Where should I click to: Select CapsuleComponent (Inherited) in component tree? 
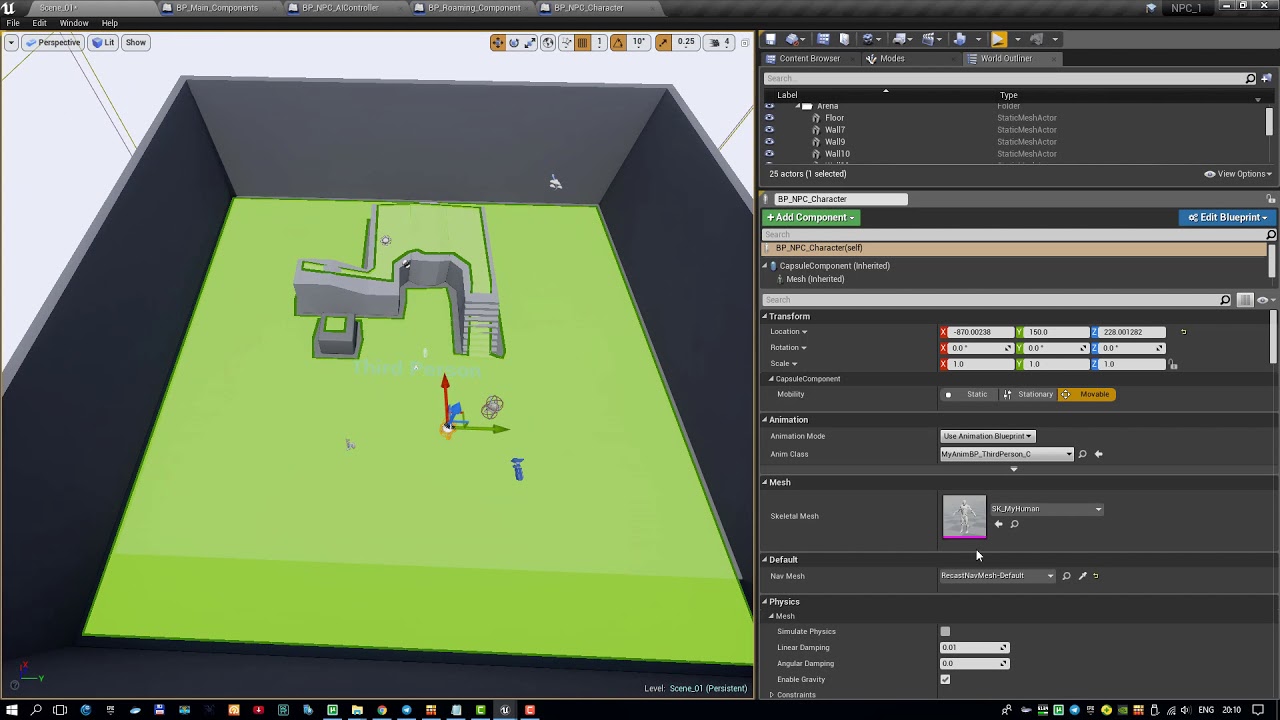click(x=834, y=266)
